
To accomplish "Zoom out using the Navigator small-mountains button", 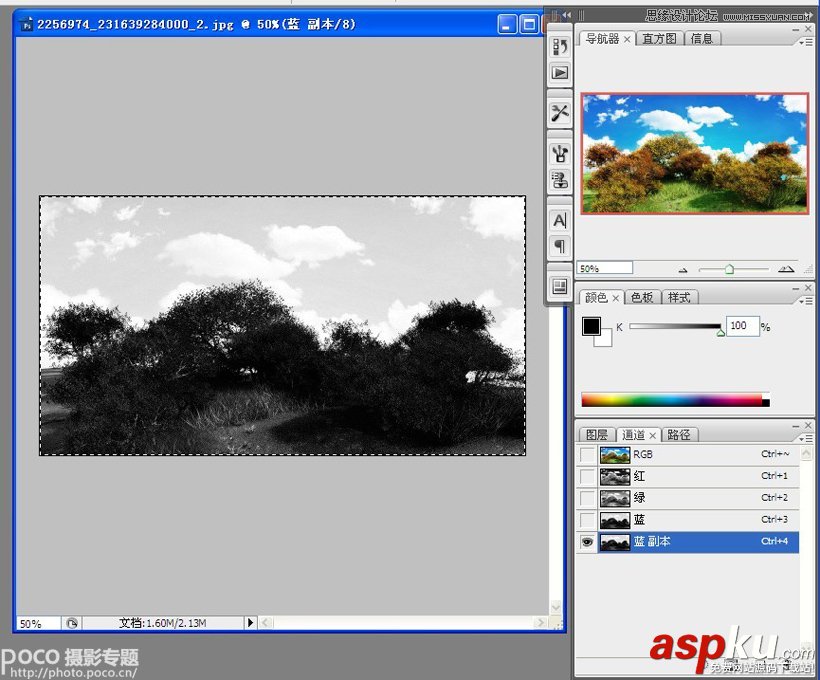I will tap(684, 269).
